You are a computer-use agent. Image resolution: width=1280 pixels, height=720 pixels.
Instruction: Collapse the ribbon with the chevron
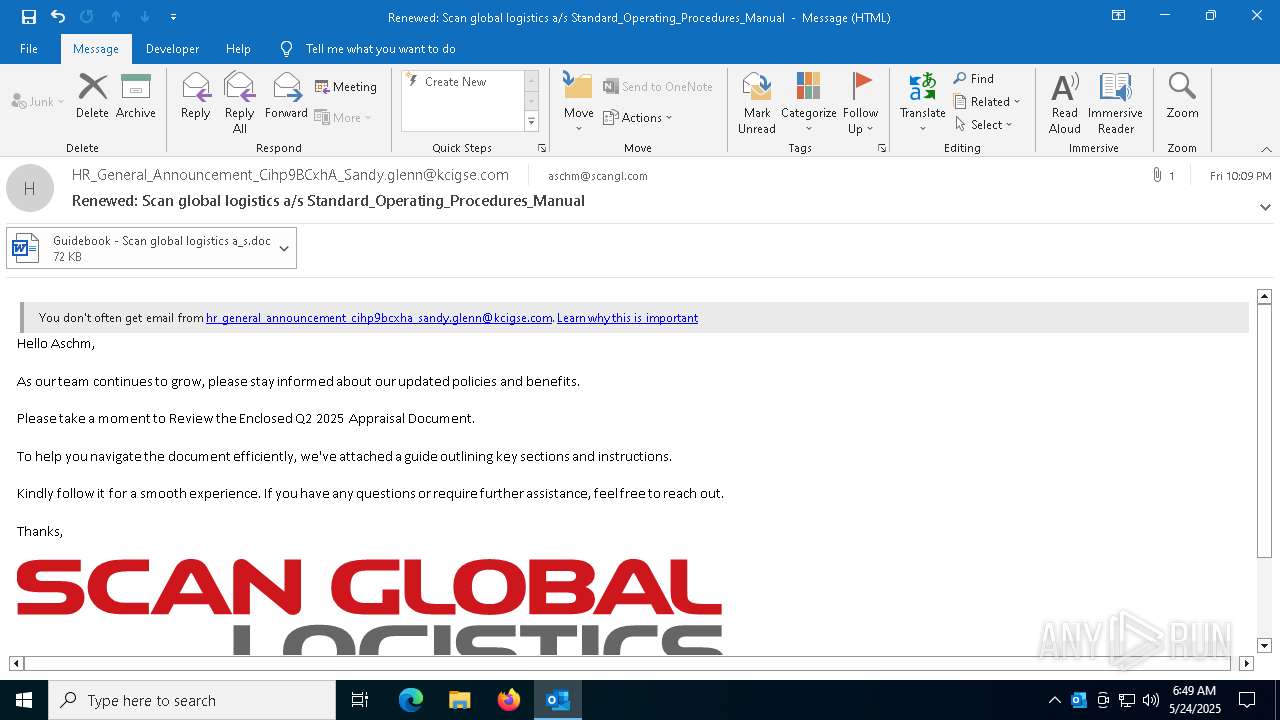coord(1266,149)
